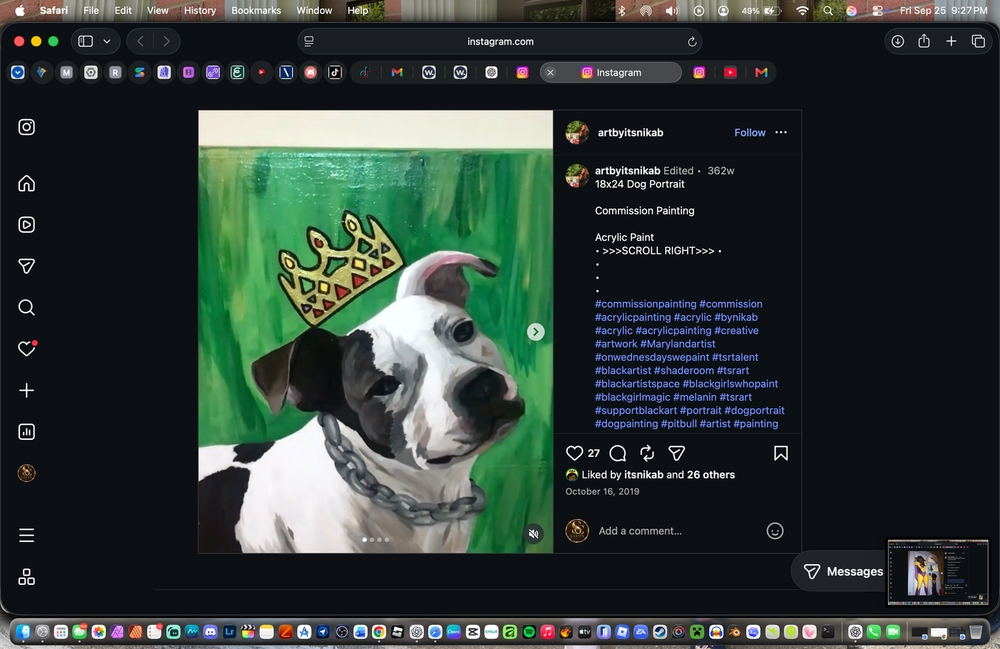Open post options three-dot menu
The image size is (1000, 649).
tap(781, 133)
